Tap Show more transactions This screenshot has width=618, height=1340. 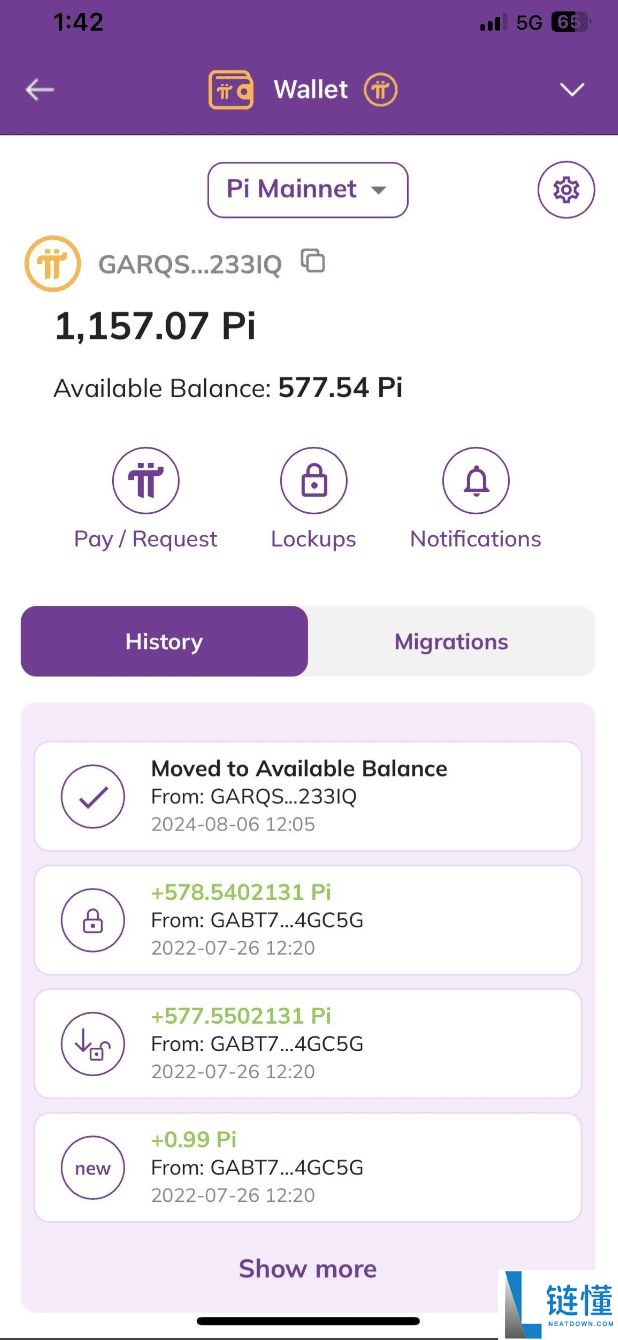(308, 1268)
